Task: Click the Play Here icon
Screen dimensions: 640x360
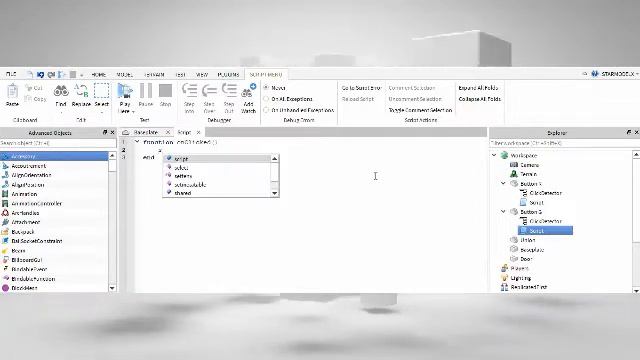Action: click(125, 91)
